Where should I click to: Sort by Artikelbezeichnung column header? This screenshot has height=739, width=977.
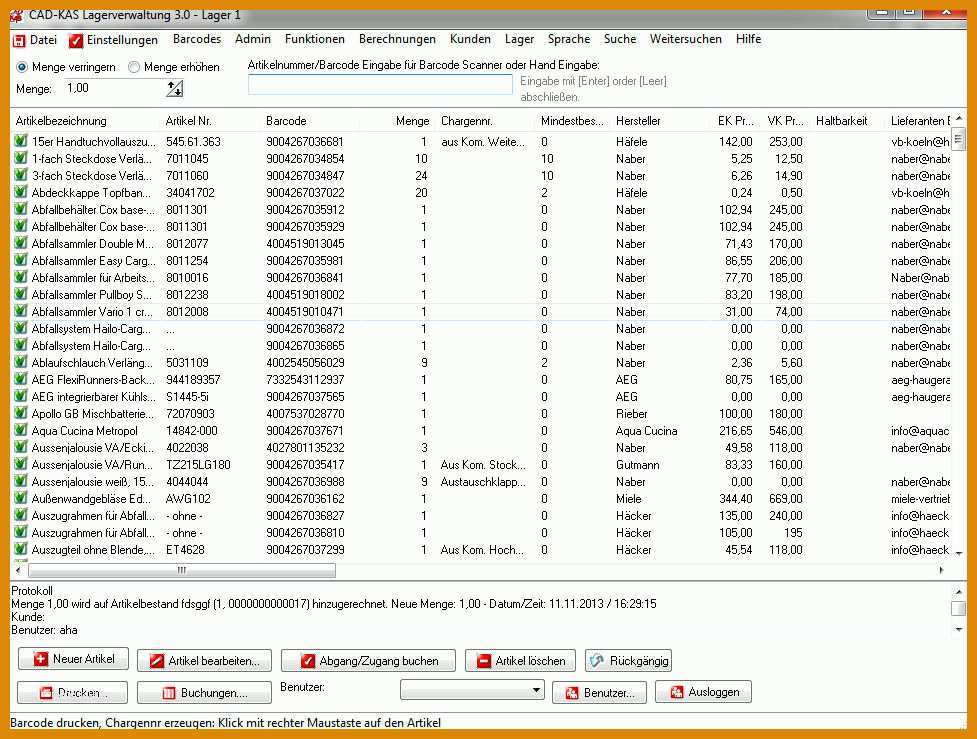point(61,121)
